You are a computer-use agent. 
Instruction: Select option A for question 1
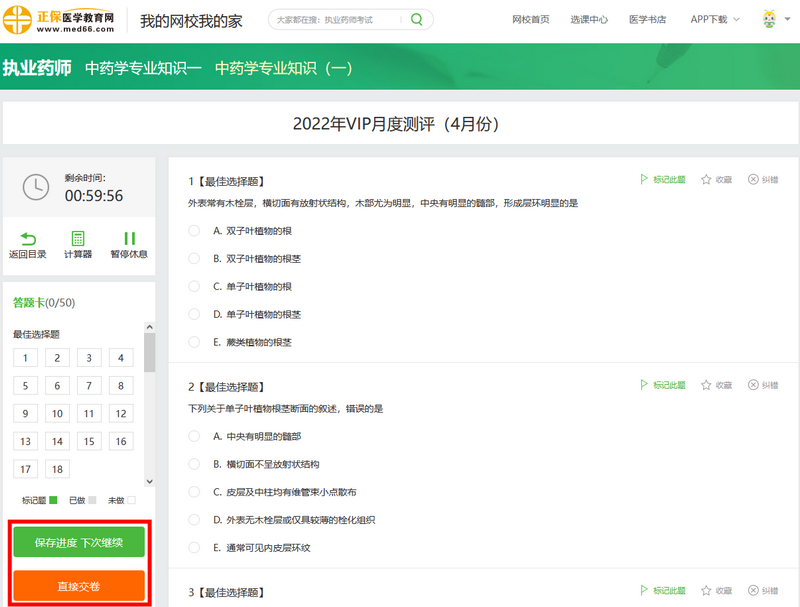194,230
